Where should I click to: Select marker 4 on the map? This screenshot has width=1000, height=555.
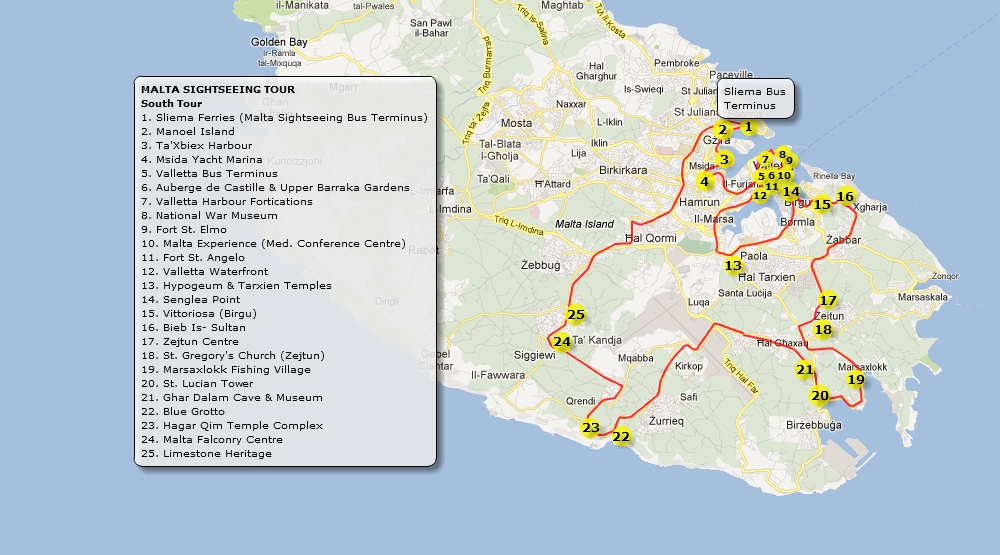705,182
